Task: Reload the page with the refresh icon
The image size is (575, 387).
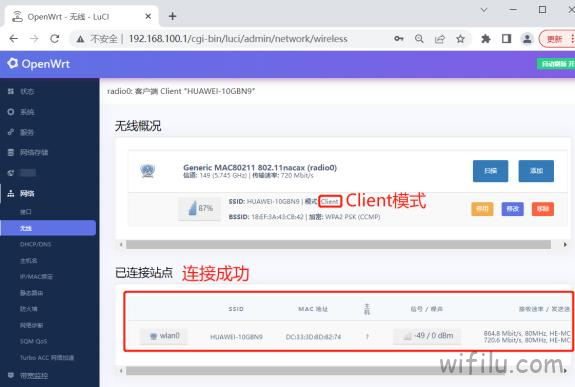Action: [55, 39]
